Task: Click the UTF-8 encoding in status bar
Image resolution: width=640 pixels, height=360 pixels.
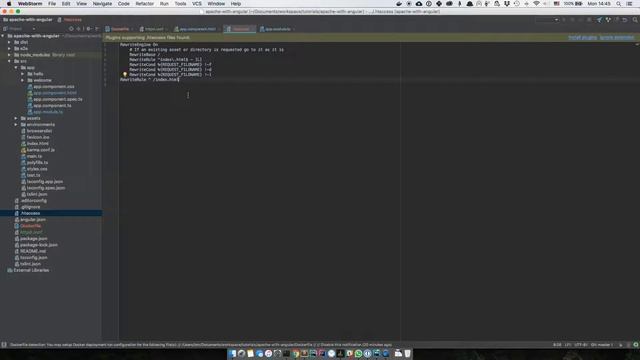Action: point(580,345)
